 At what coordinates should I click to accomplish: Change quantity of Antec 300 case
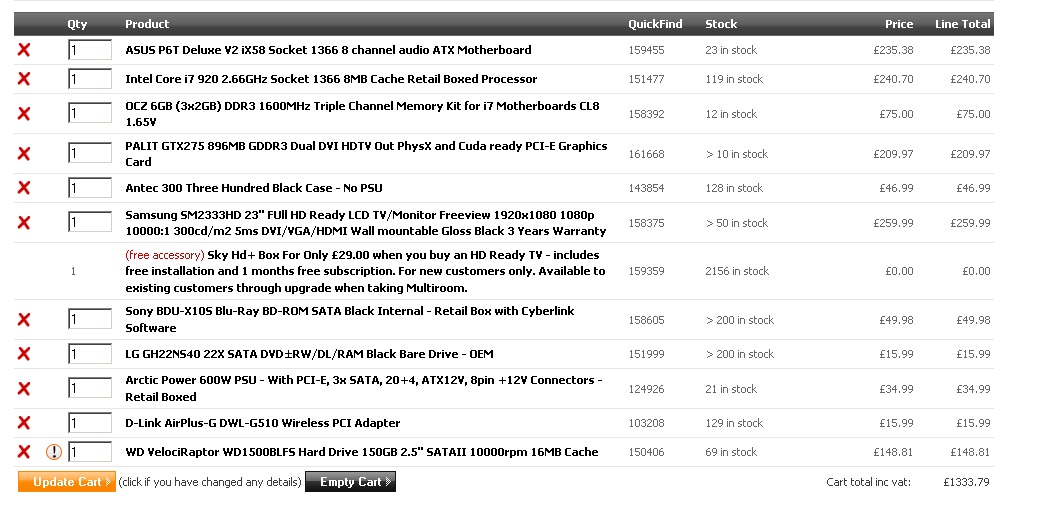pos(90,188)
